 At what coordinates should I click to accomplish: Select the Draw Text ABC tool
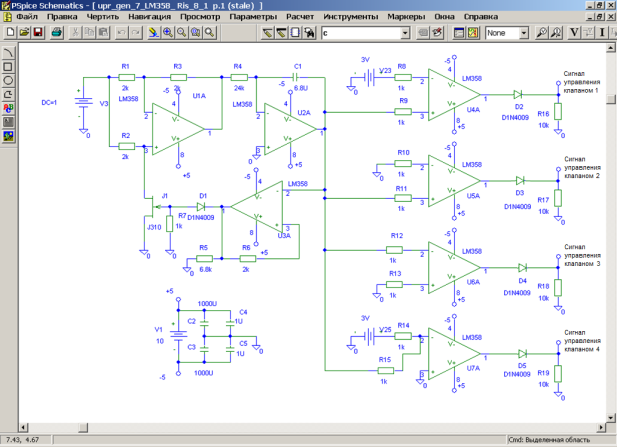(x=8, y=108)
